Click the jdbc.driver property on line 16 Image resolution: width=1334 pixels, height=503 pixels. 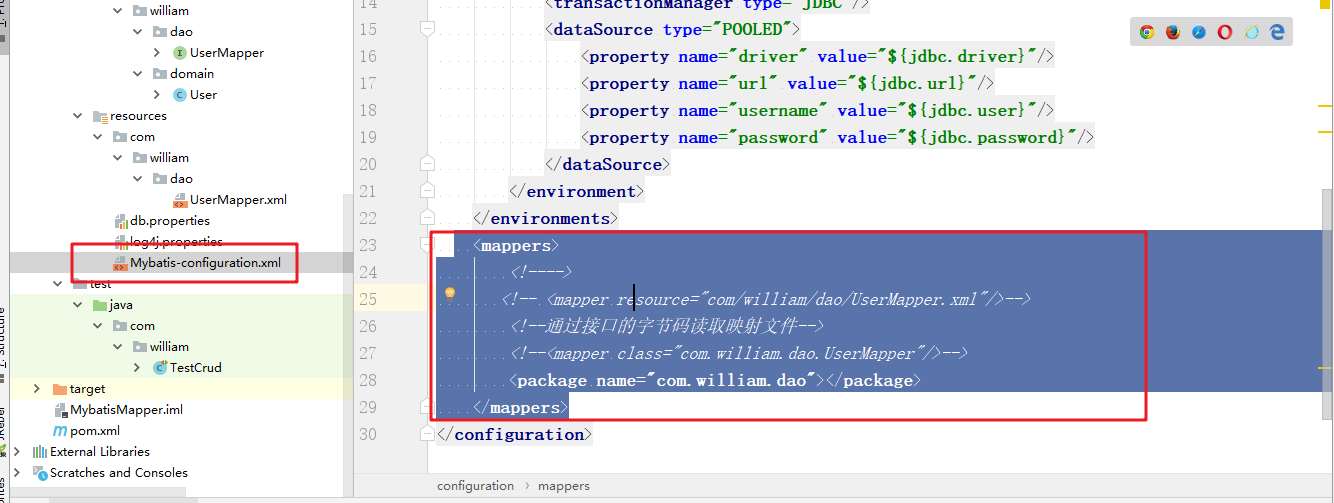pyautogui.click(x=817, y=56)
